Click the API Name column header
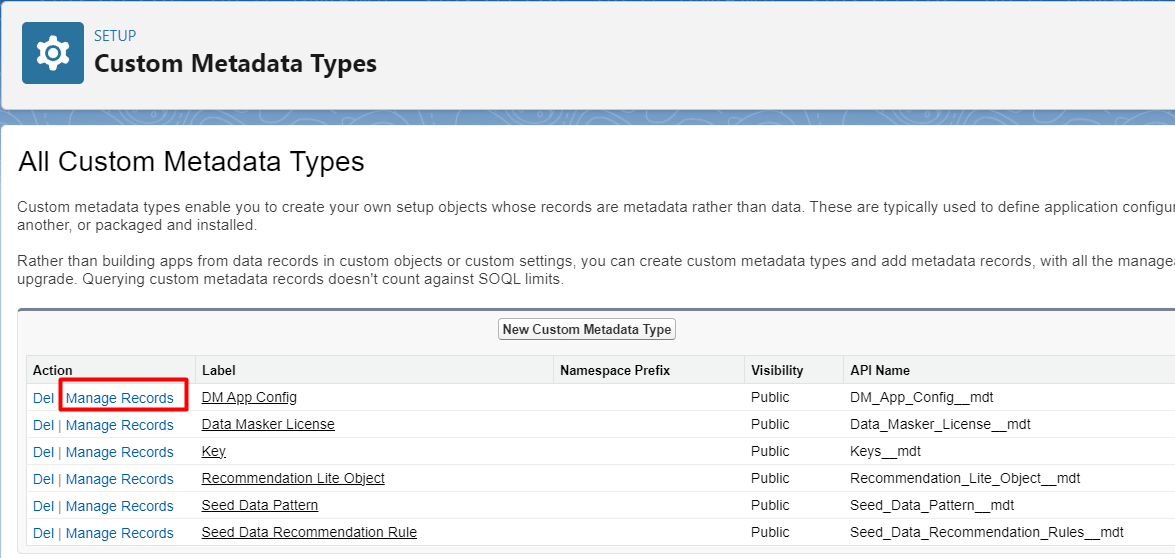Image resolution: width=1175 pixels, height=558 pixels. point(879,370)
